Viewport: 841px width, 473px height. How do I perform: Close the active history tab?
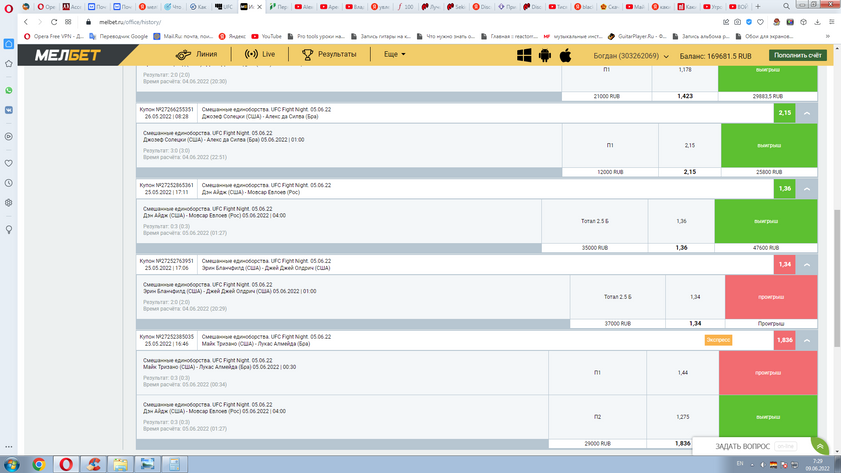(x=260, y=7)
